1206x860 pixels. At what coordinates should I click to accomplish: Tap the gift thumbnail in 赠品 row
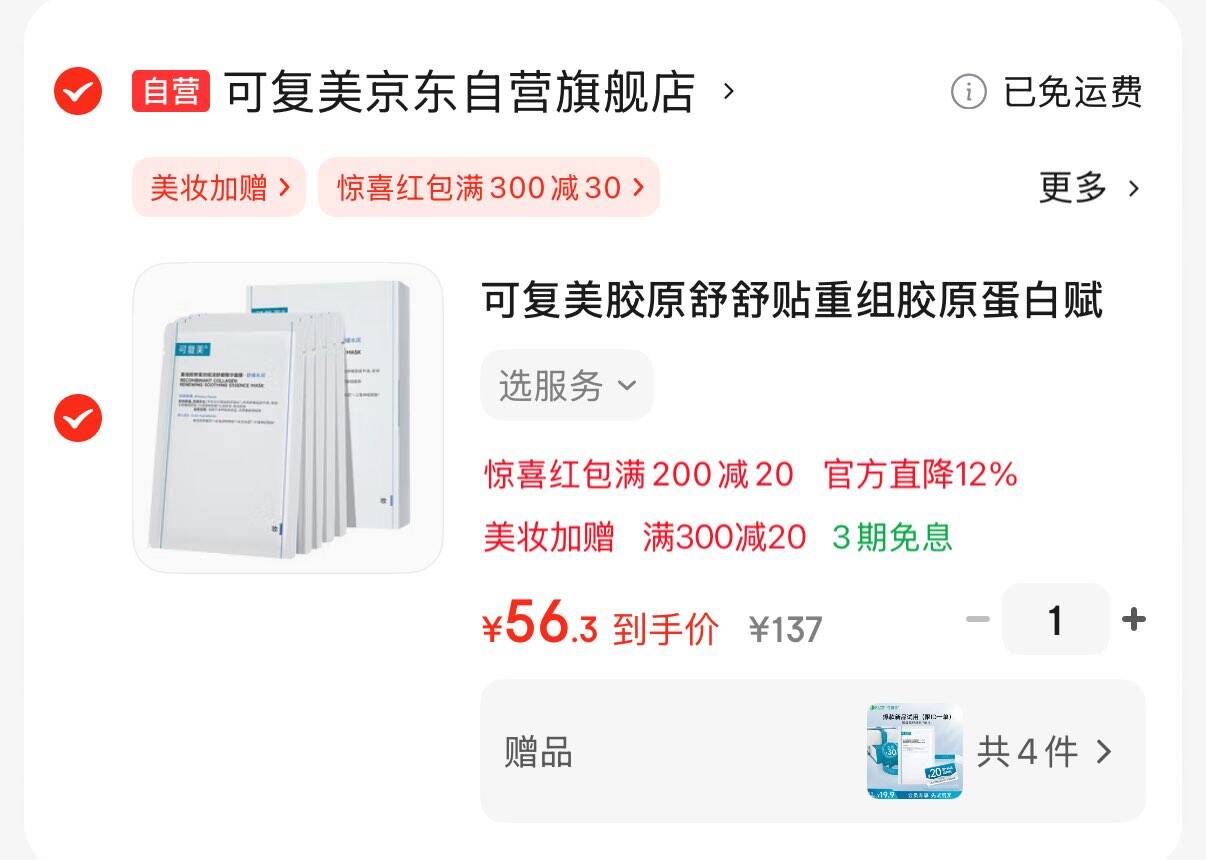[915, 751]
